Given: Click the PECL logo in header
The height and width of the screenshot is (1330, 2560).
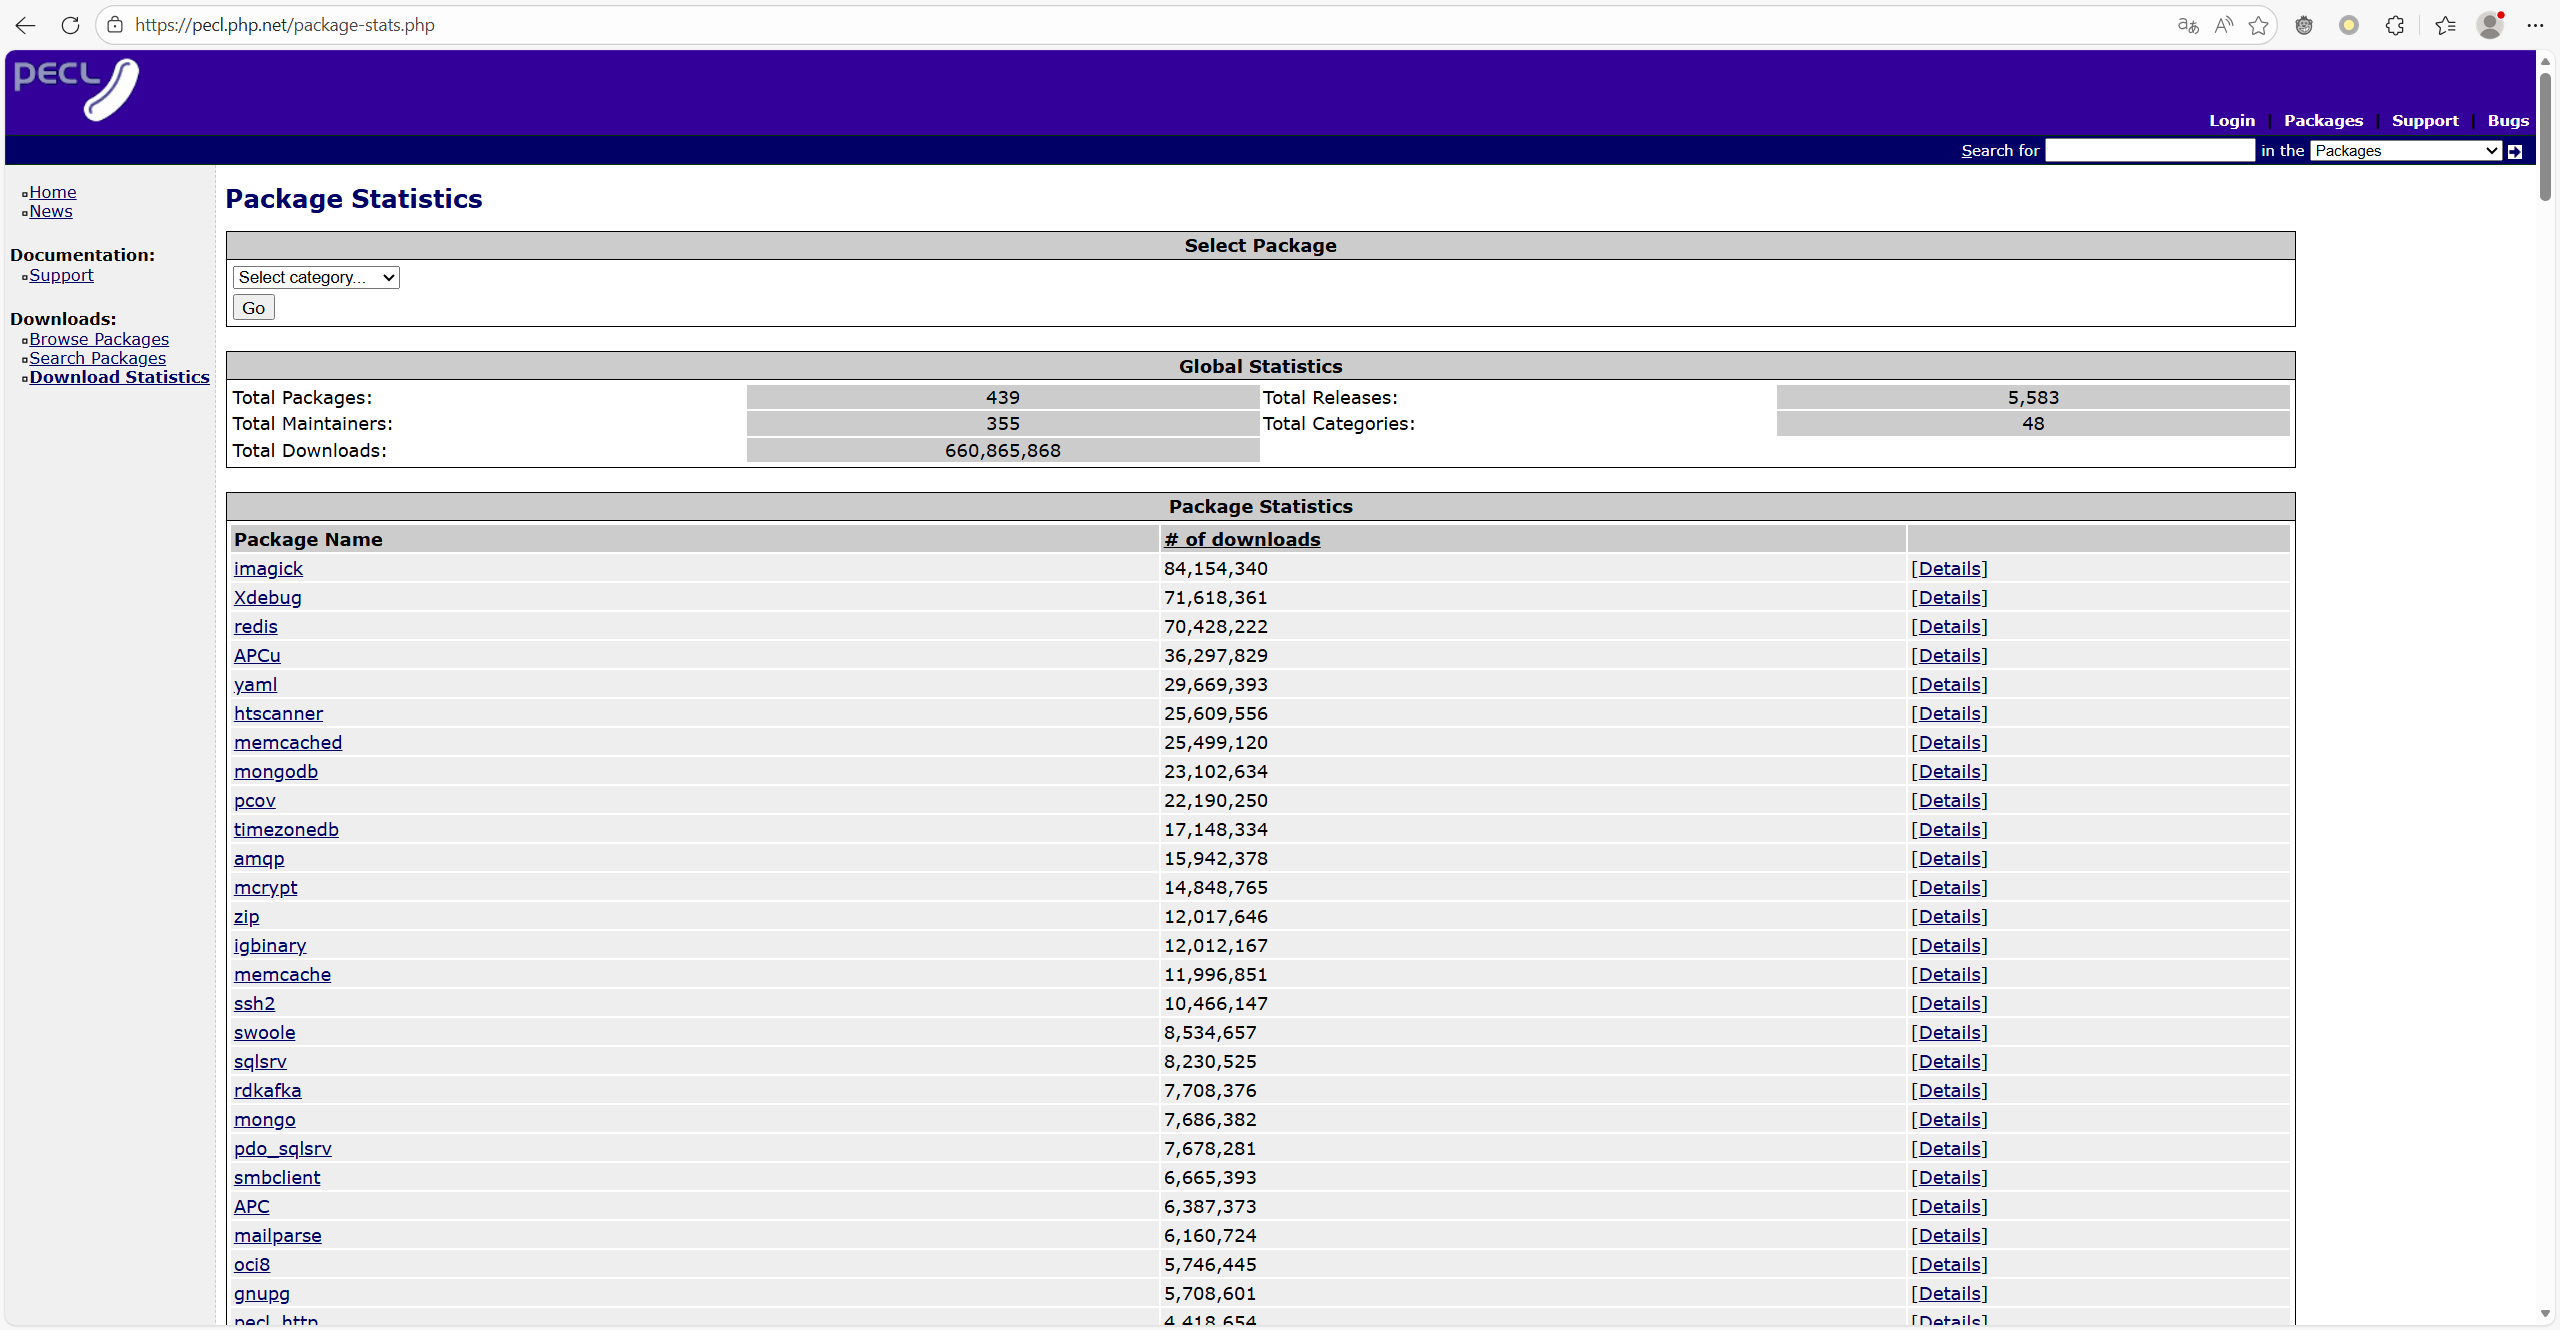Looking at the screenshot, I should [77, 89].
